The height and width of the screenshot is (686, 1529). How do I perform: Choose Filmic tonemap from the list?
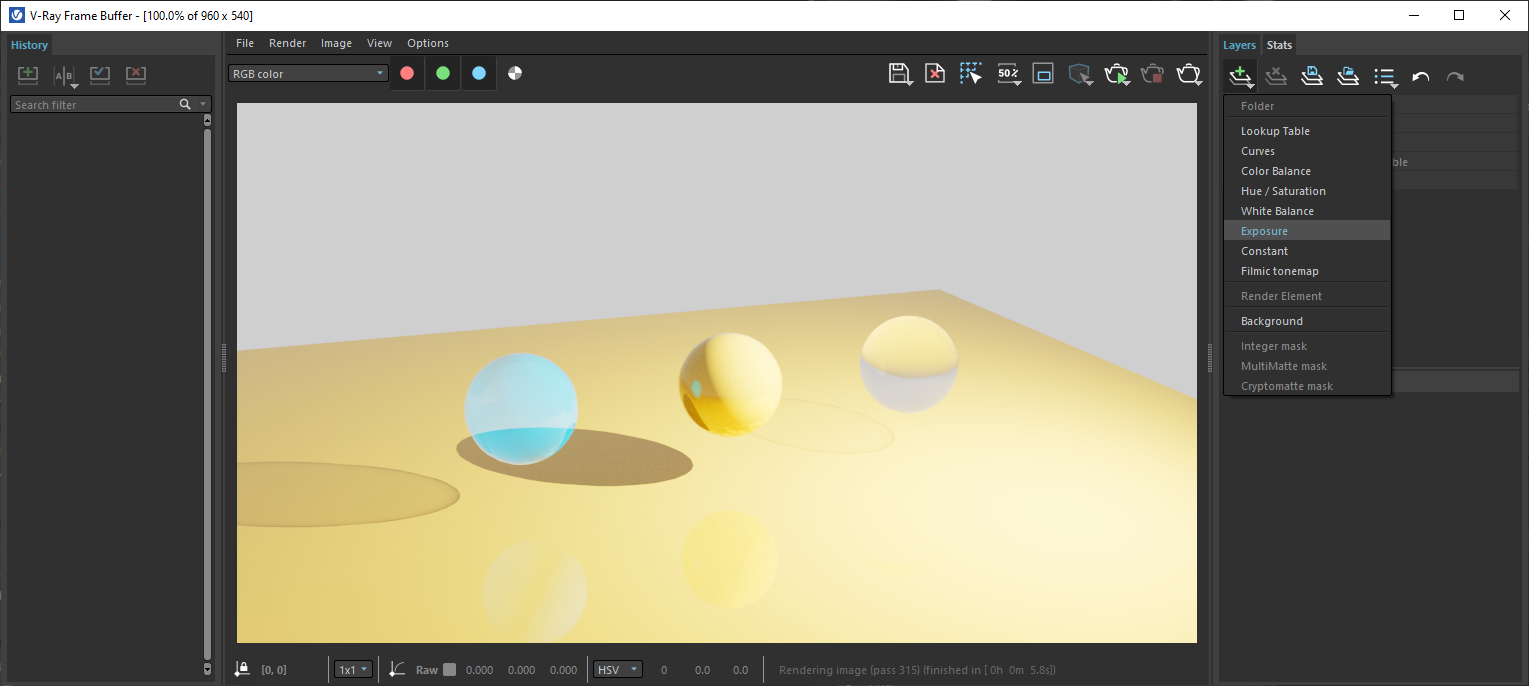[1279, 271]
